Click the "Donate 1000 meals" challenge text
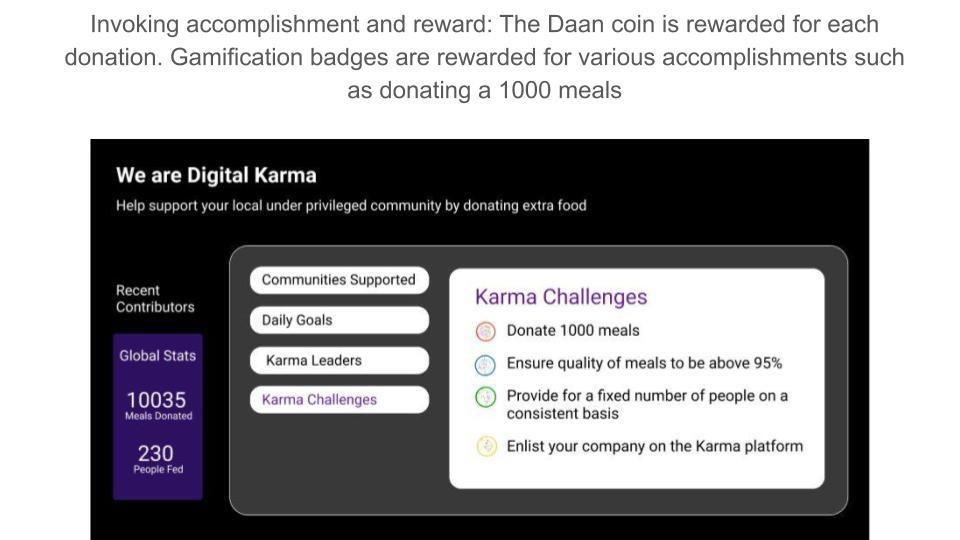Image resolution: width=960 pixels, height=540 pixels. point(573,331)
